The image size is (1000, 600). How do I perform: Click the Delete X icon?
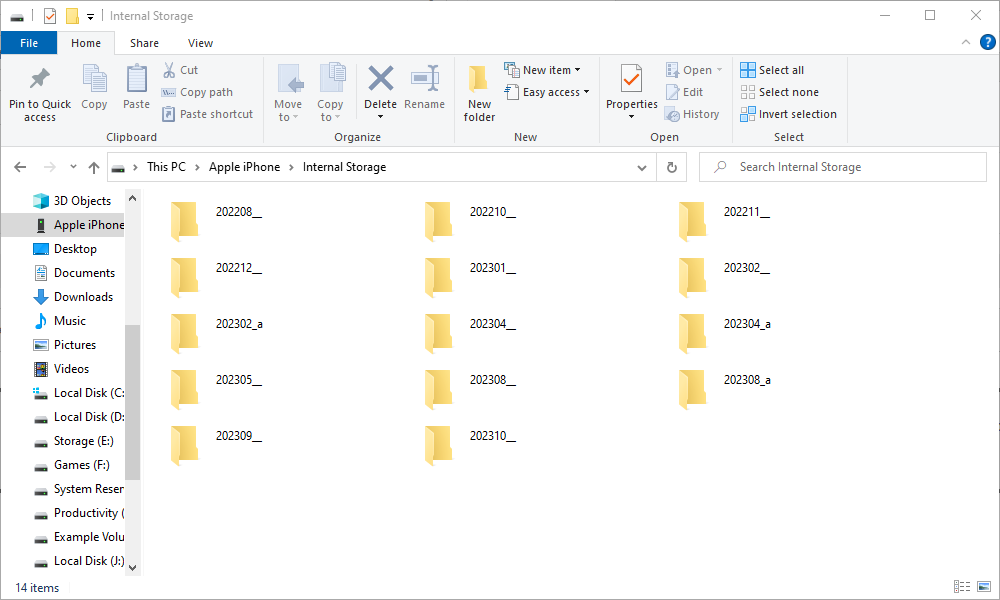coord(381,78)
